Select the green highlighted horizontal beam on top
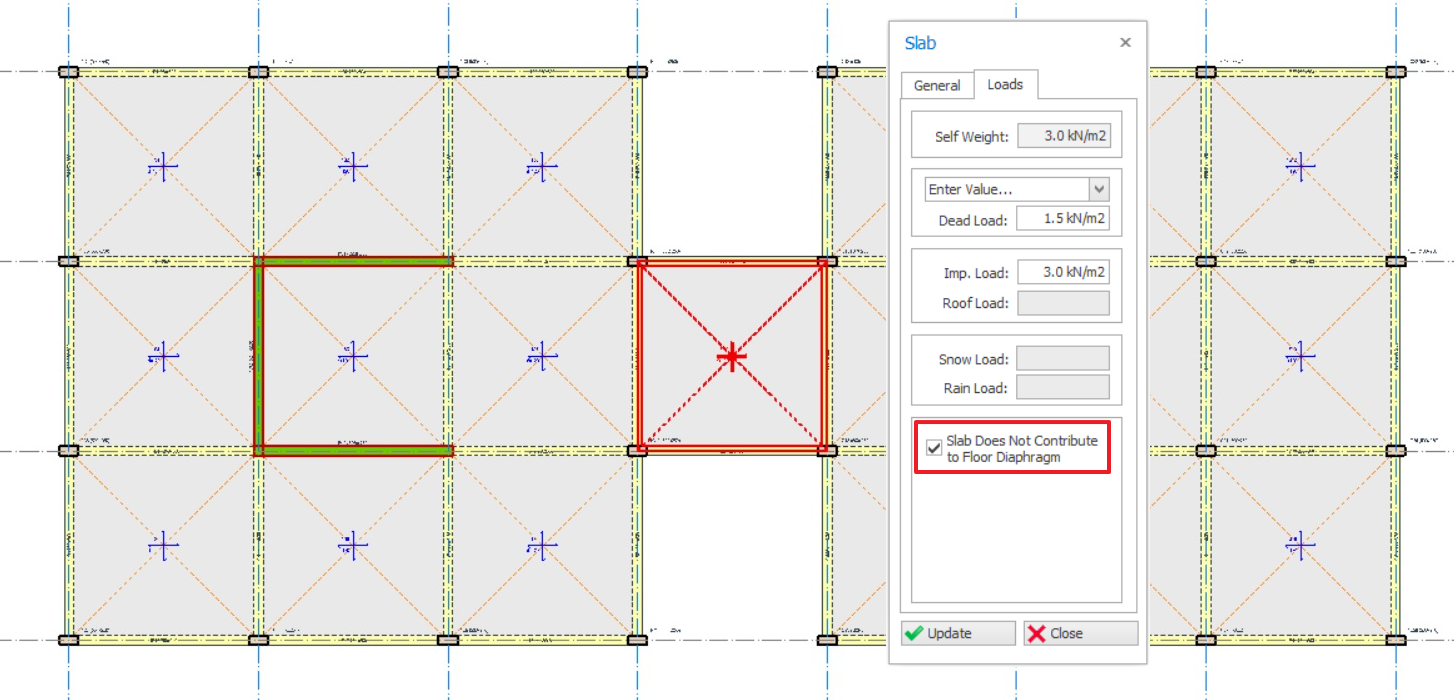 coord(352,262)
